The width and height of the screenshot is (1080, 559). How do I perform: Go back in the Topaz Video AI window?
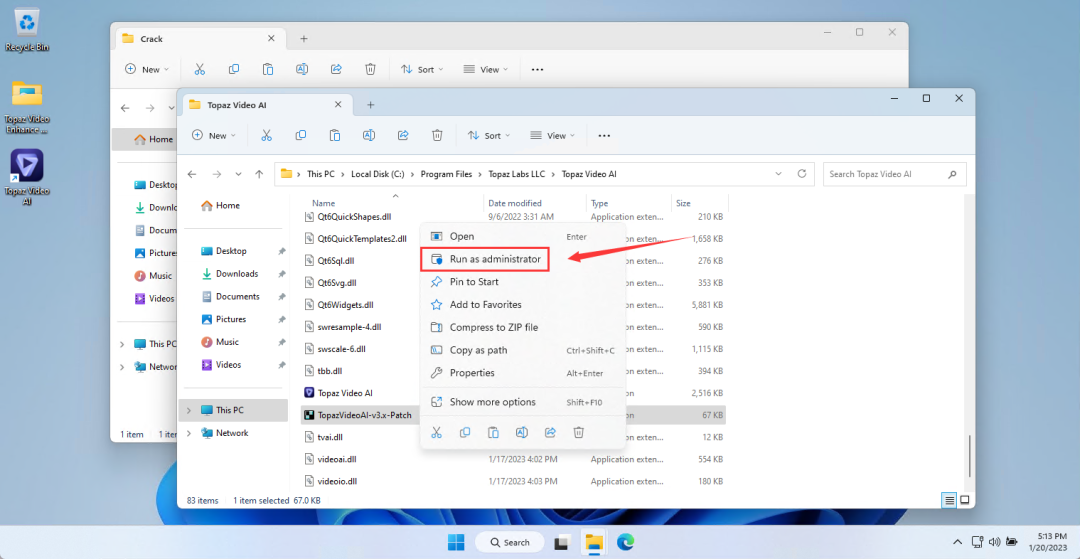(192, 174)
